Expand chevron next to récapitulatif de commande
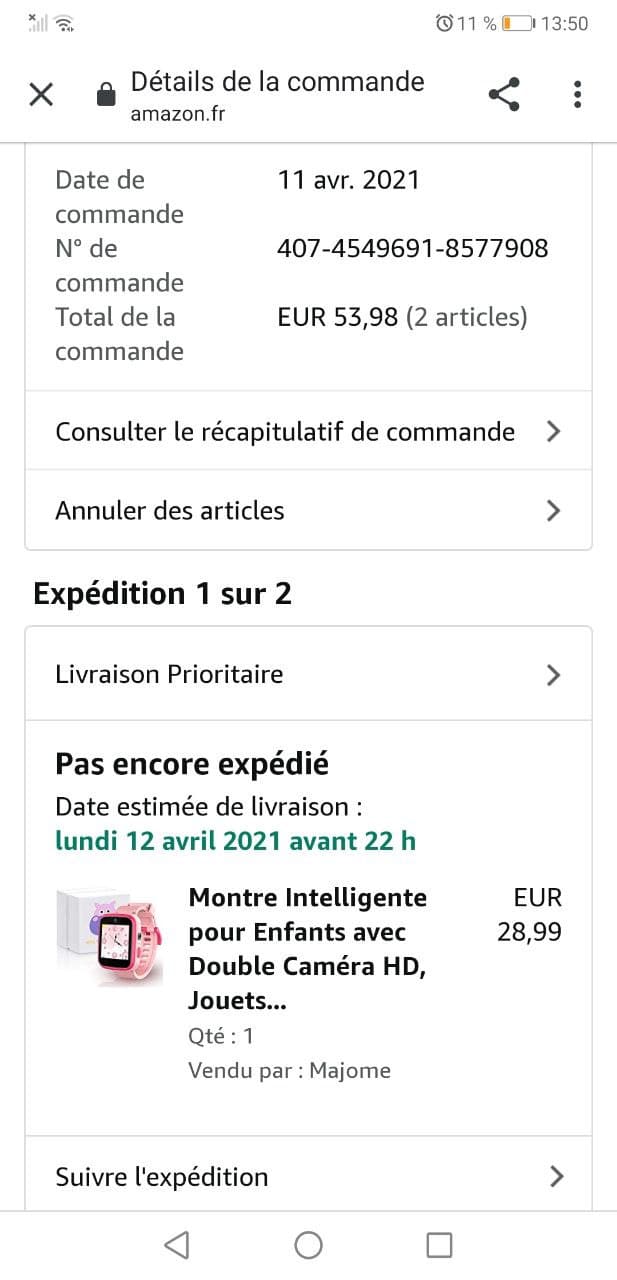Viewport: 617px width, 1280px height. point(553,432)
